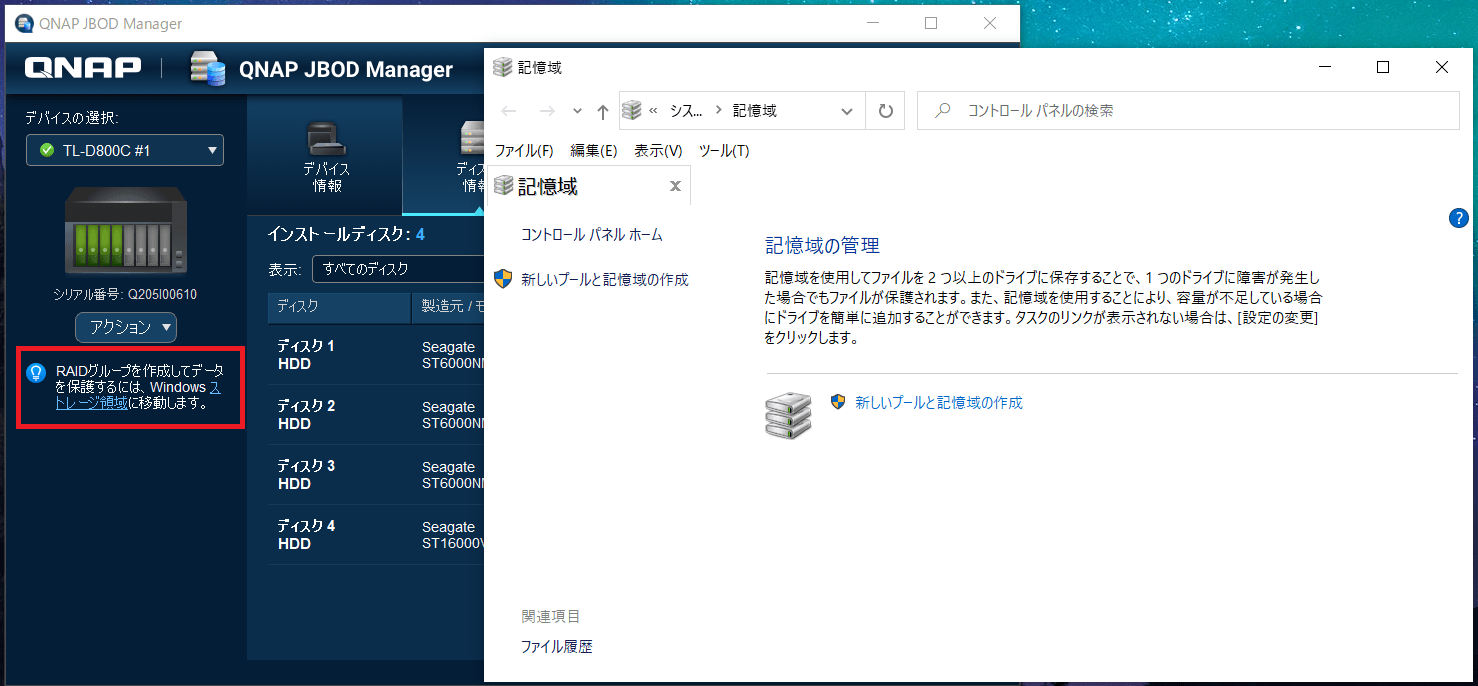Expand the address bar history dropdown
The width and height of the screenshot is (1478, 686).
[x=847, y=111]
